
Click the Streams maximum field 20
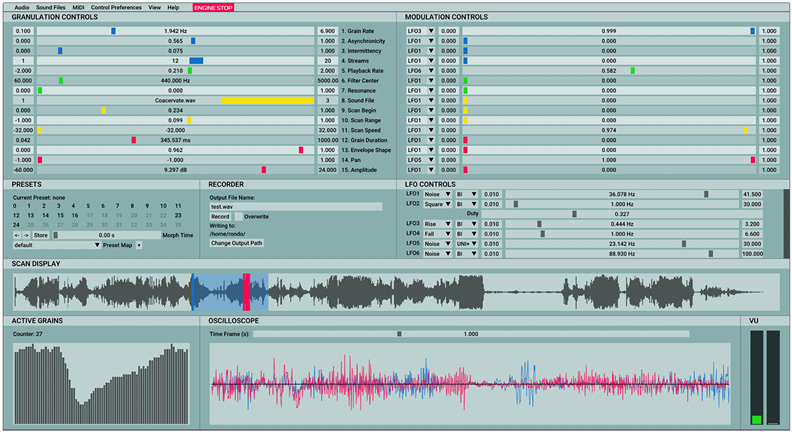point(327,61)
